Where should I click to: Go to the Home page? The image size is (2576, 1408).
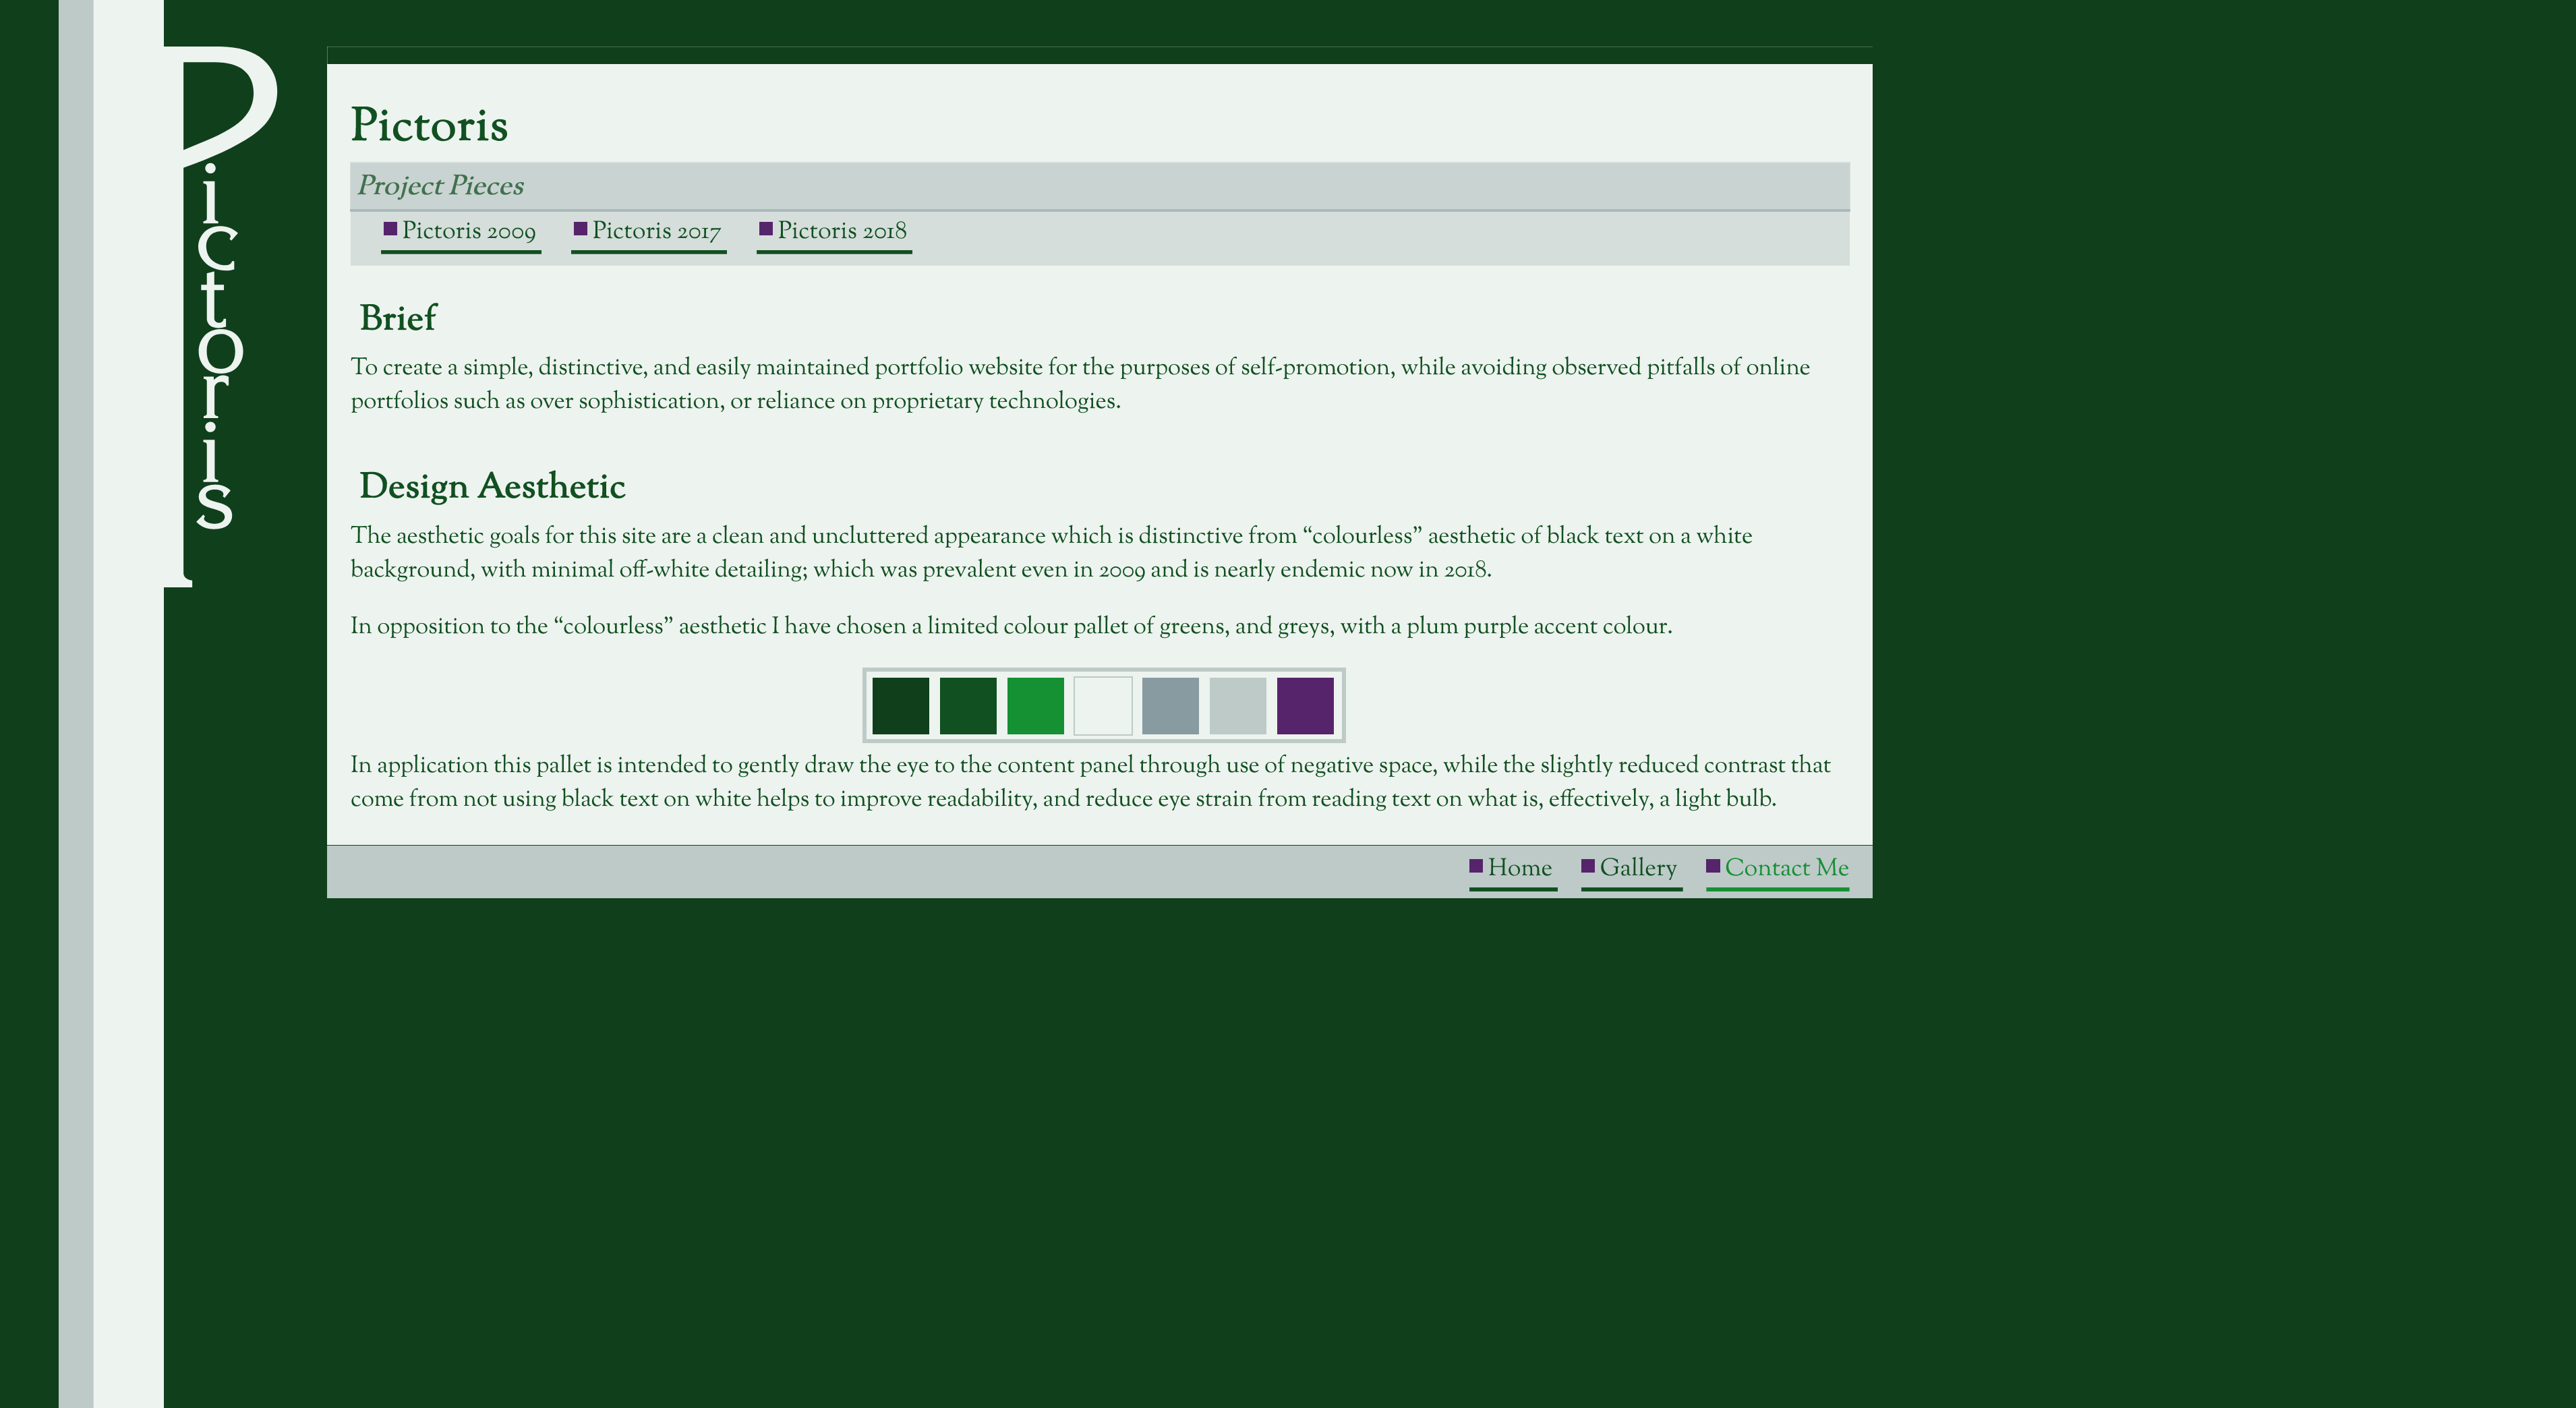(1519, 868)
